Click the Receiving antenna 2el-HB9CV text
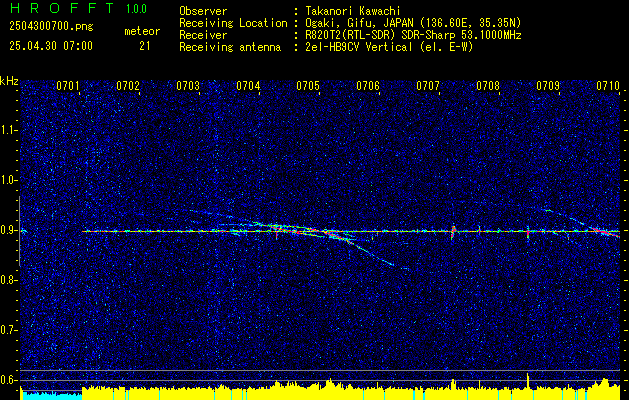Image resolution: width=629 pixels, height=400 pixels. (389, 47)
